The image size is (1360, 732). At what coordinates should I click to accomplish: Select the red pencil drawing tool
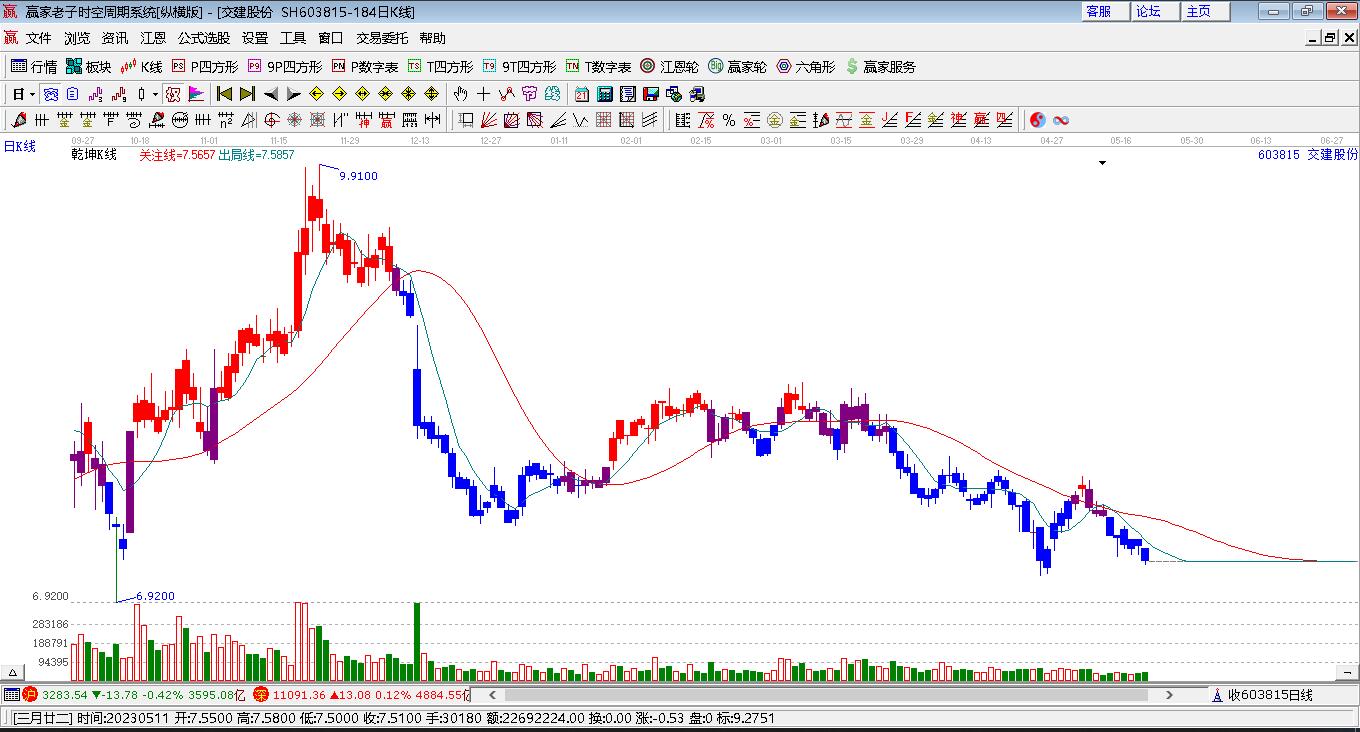18,120
